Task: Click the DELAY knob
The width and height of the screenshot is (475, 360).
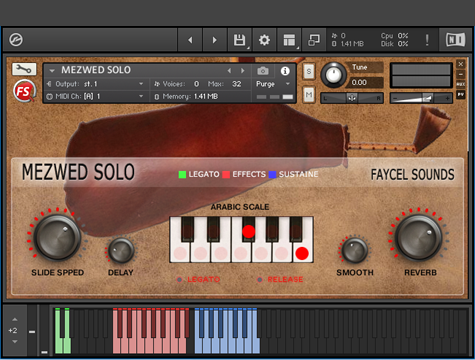Action: tap(121, 251)
